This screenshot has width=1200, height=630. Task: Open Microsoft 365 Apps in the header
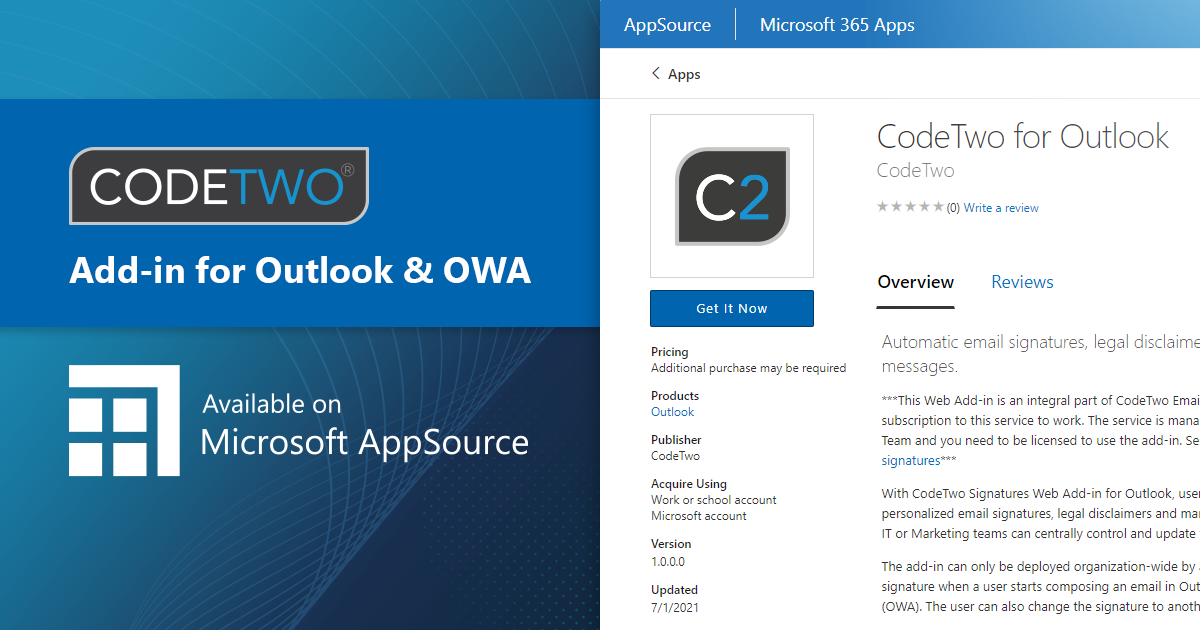point(837,24)
